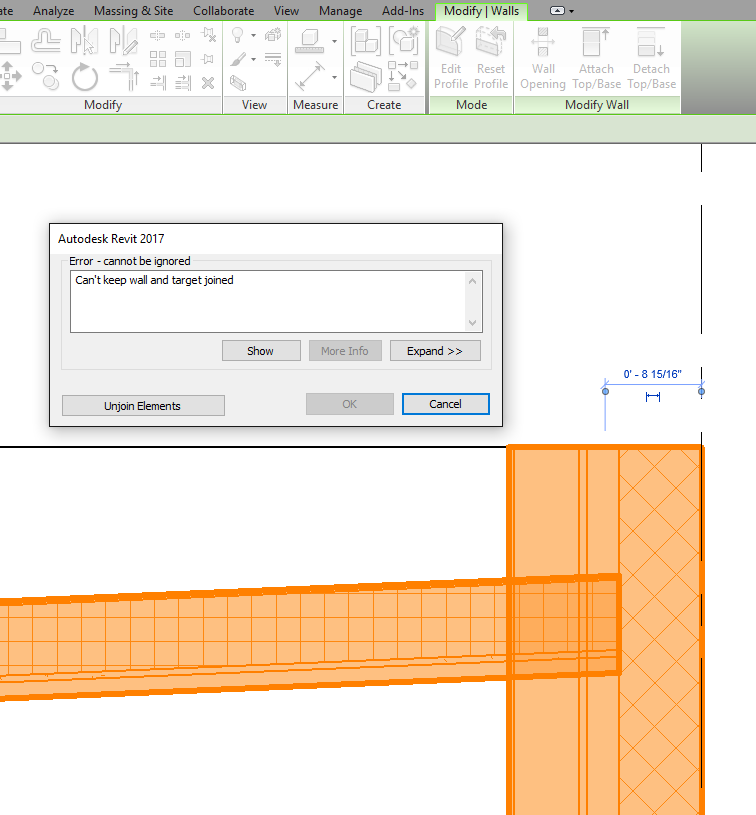This screenshot has height=815, width=756.
Task: Click the Expand >> button
Action: pyautogui.click(x=435, y=351)
